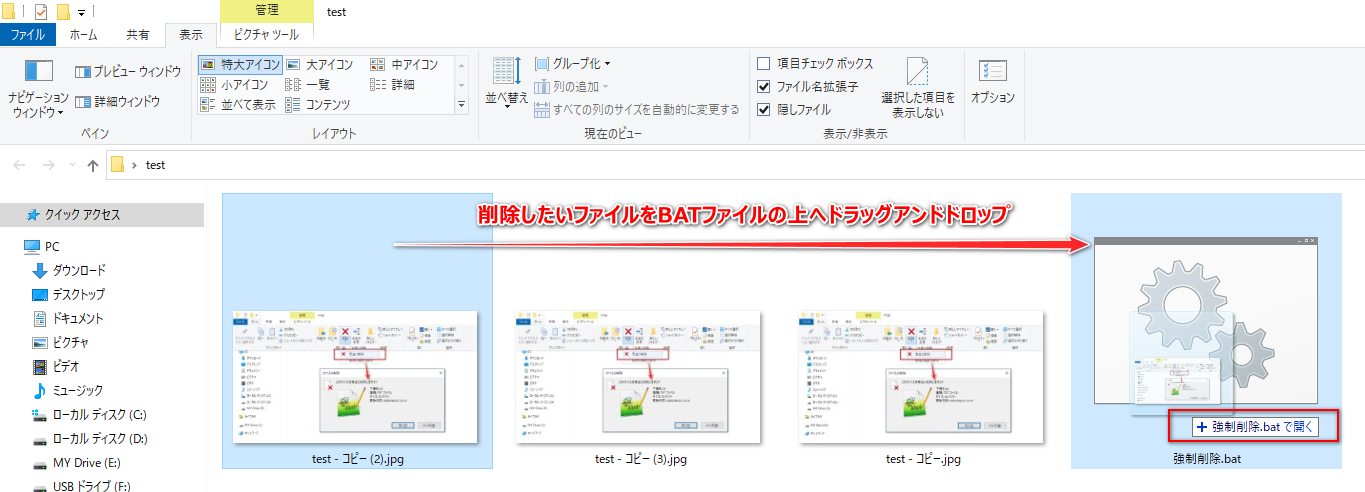
Task: Select コンテンツ layout
Action: 318,104
